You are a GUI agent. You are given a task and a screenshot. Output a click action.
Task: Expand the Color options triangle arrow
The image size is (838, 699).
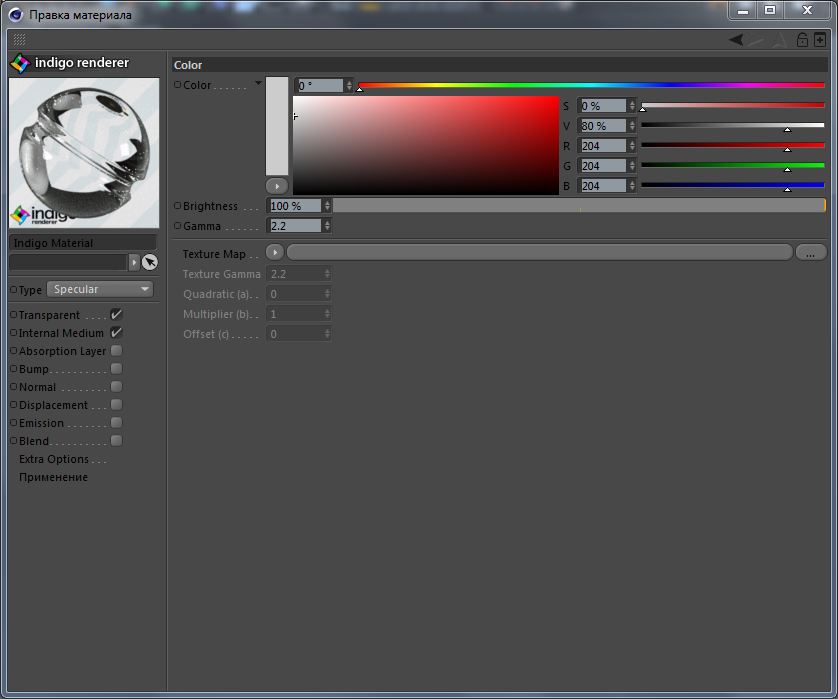point(258,84)
